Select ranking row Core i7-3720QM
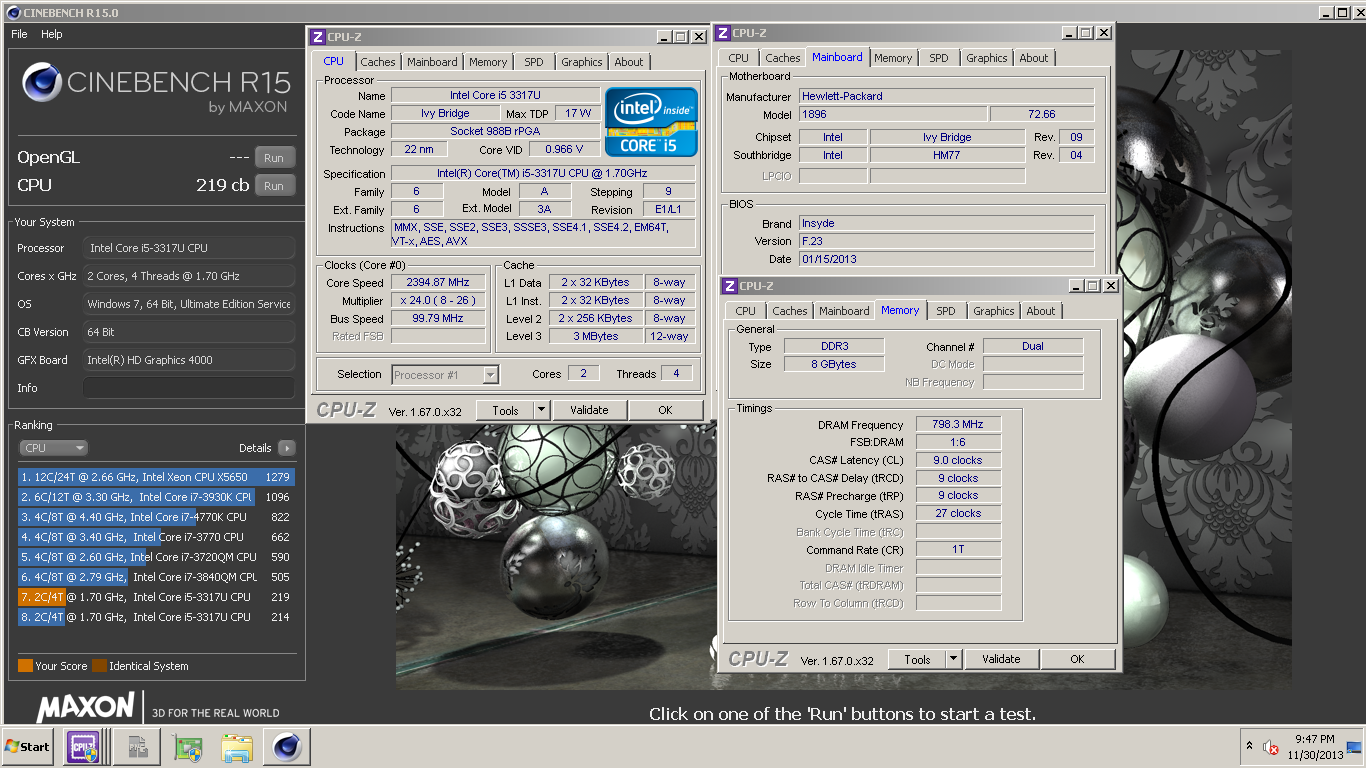The image size is (1366, 768). 156,557
